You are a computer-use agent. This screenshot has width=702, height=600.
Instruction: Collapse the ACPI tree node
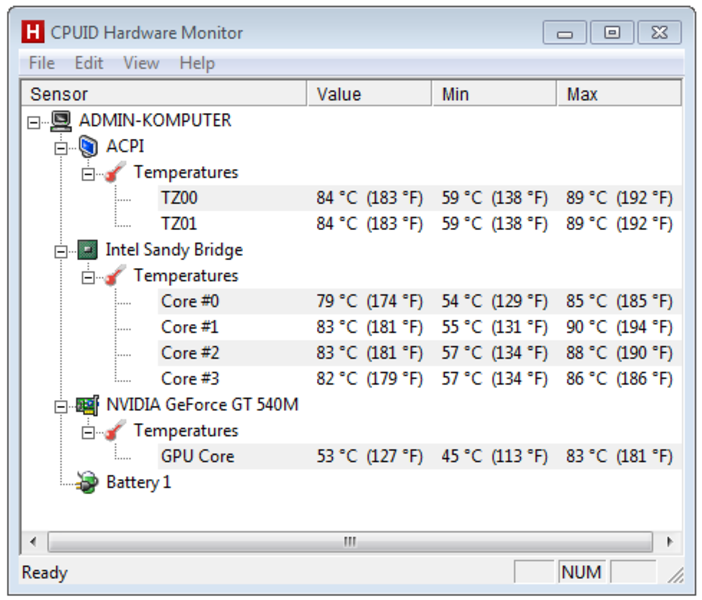pos(61,148)
